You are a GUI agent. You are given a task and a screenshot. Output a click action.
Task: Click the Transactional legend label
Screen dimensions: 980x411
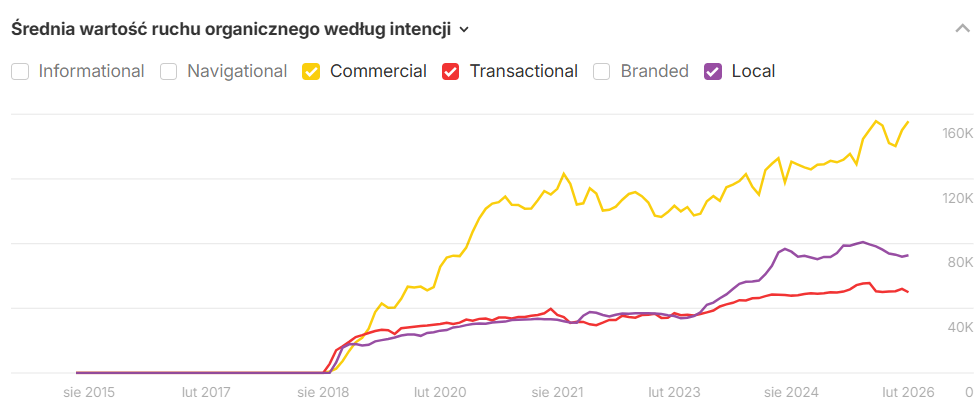523,71
